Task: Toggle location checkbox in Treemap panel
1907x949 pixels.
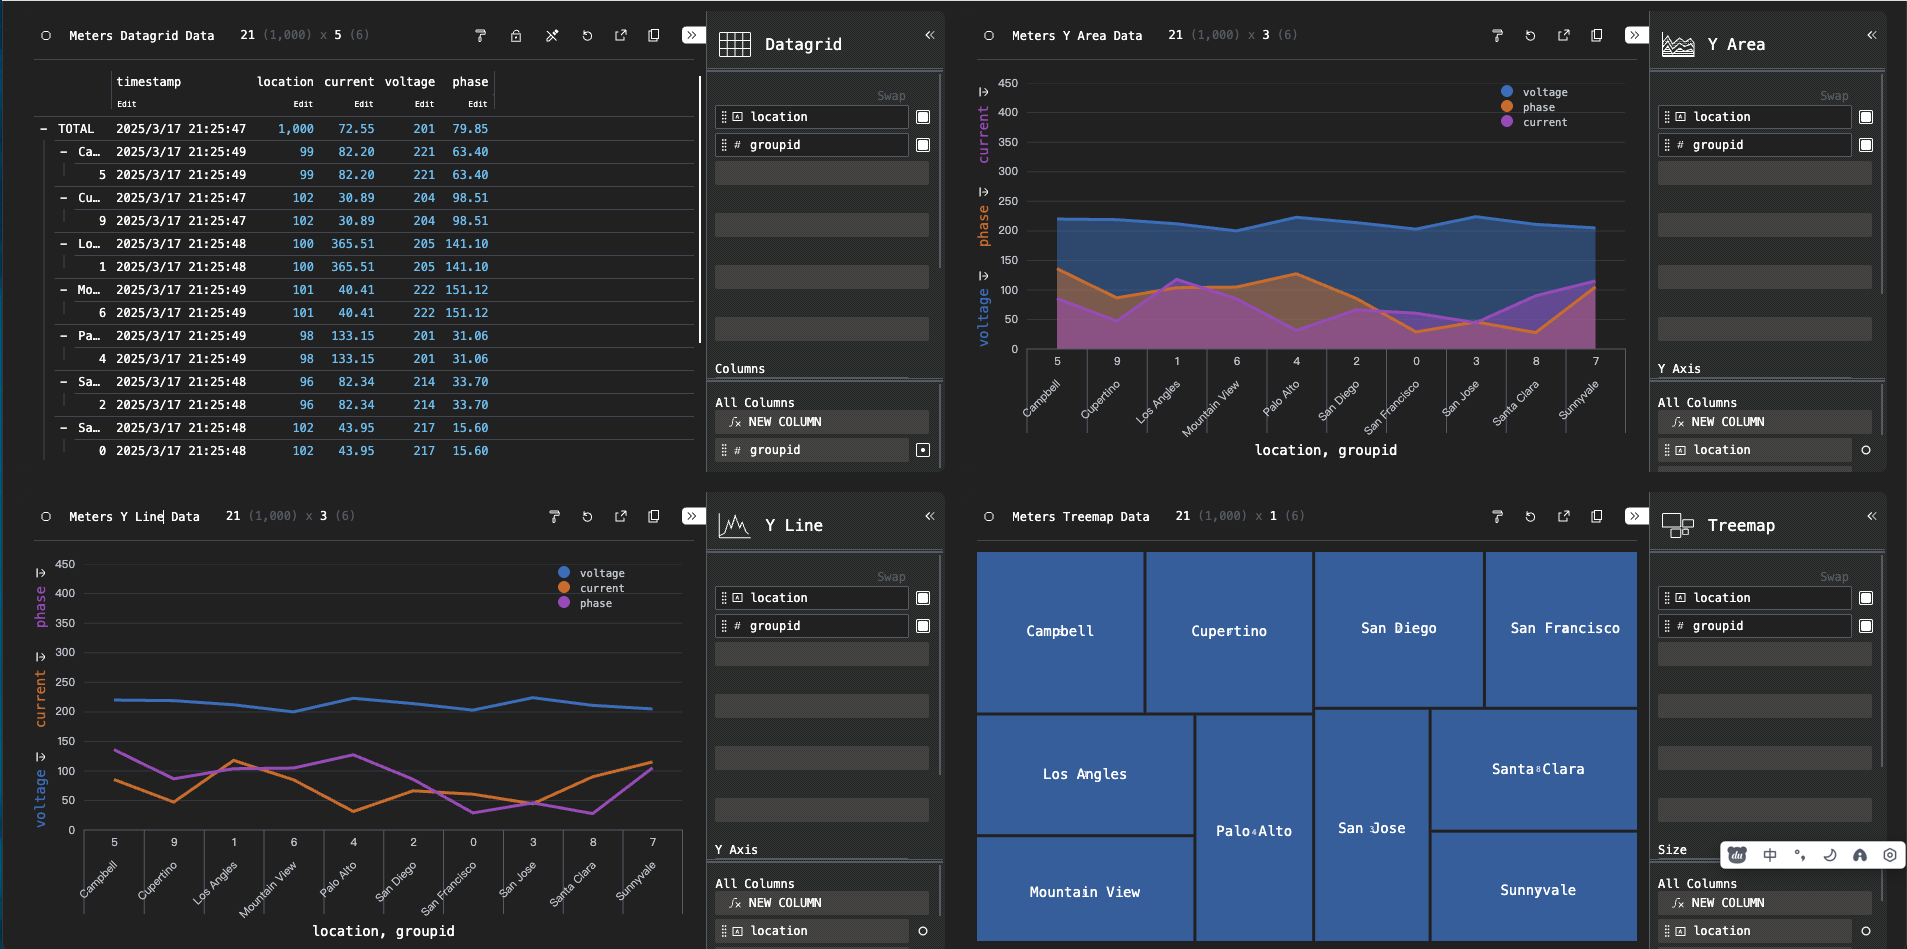Action: tap(1866, 598)
